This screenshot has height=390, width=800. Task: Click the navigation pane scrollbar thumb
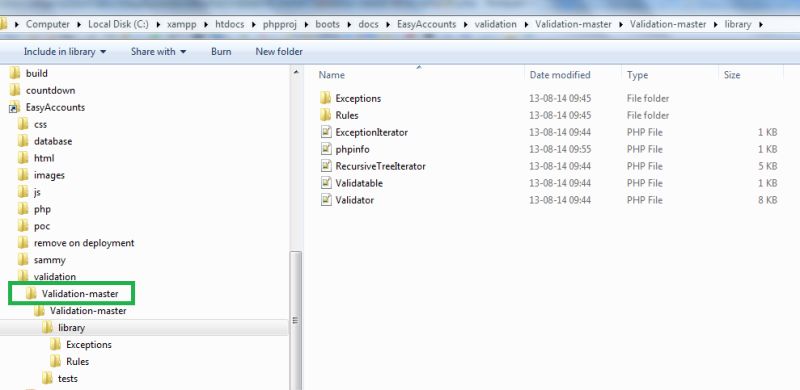tap(295, 320)
